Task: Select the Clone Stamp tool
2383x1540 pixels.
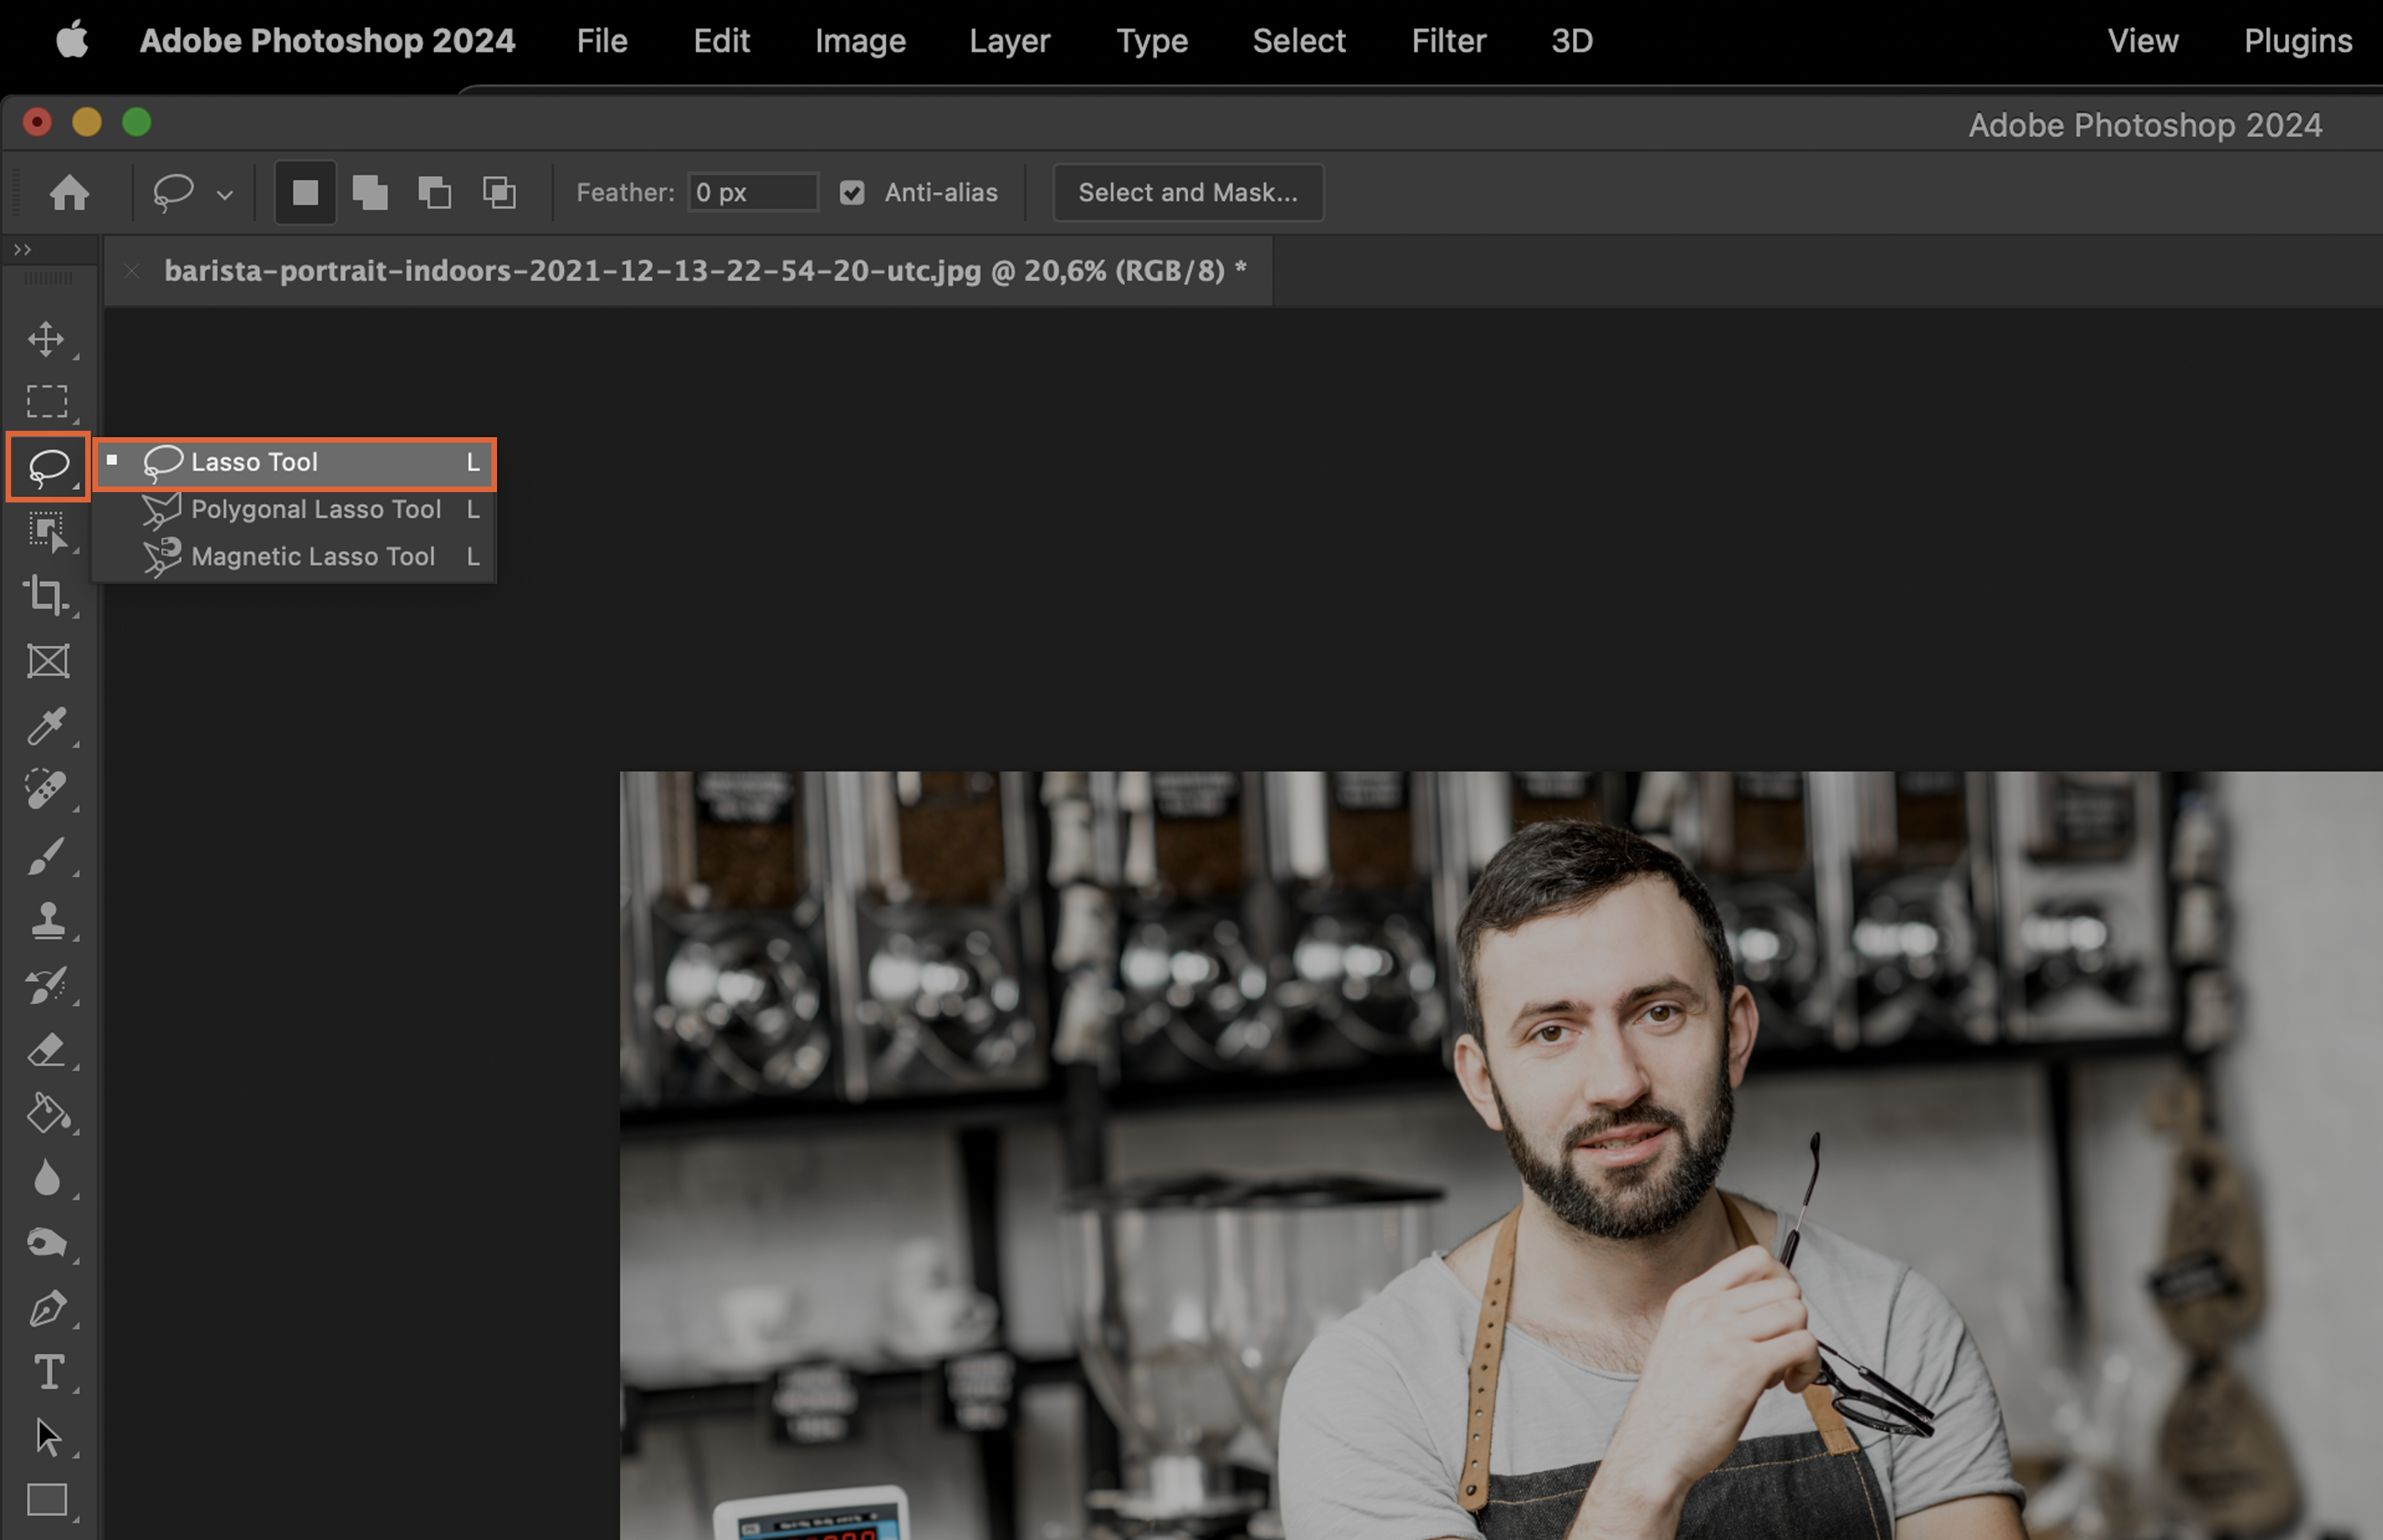Action: (x=46, y=920)
